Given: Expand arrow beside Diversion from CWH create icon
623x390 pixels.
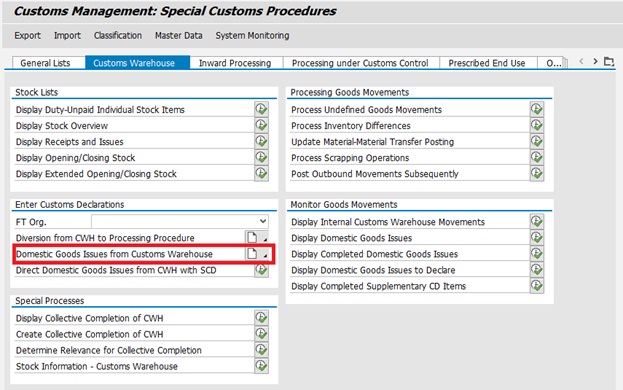Looking at the screenshot, I should pos(265,238).
